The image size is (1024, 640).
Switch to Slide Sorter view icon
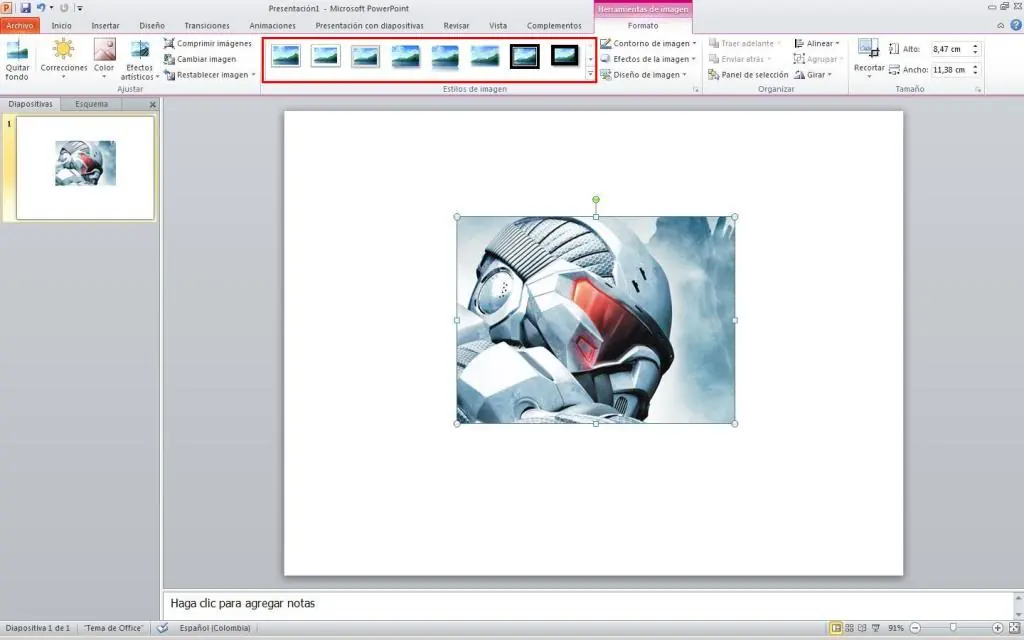(850, 628)
